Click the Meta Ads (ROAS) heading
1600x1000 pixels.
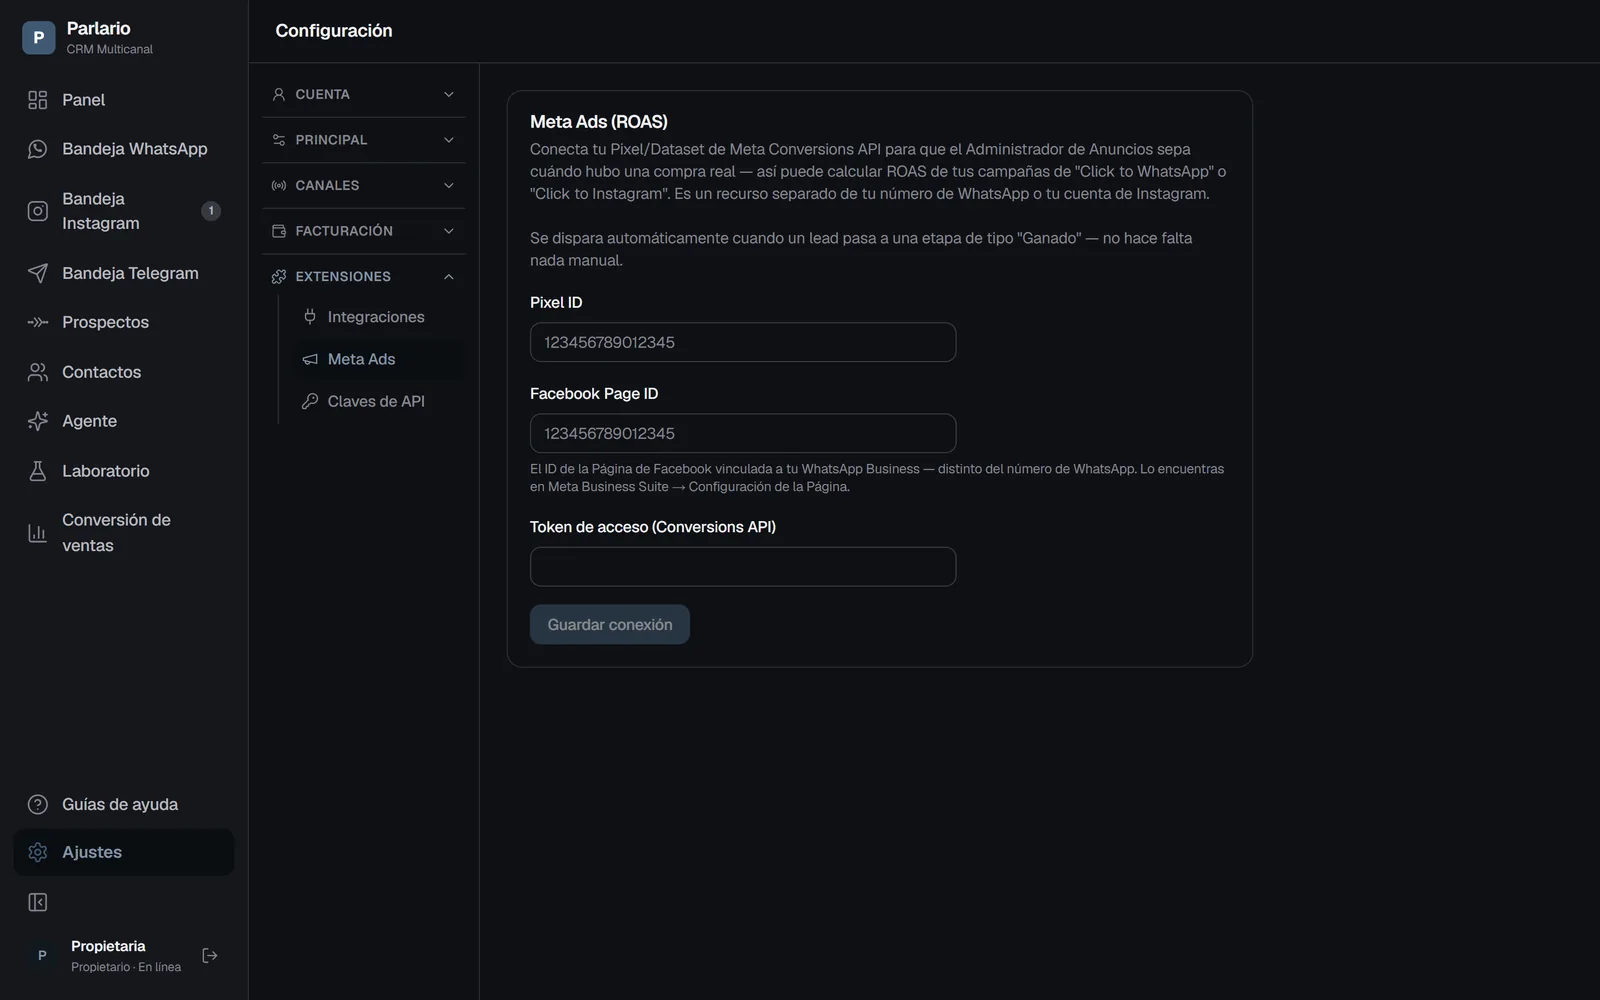click(599, 122)
